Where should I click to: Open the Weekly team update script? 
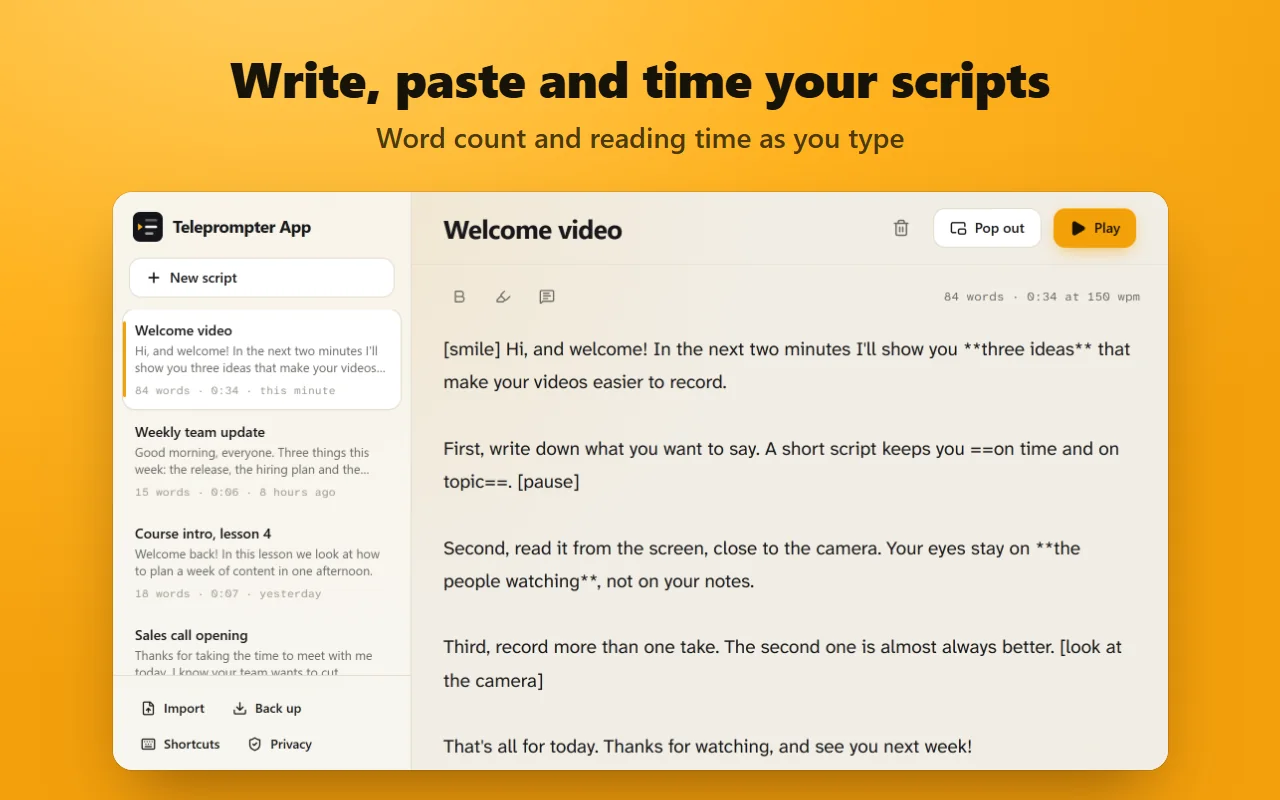point(262,461)
